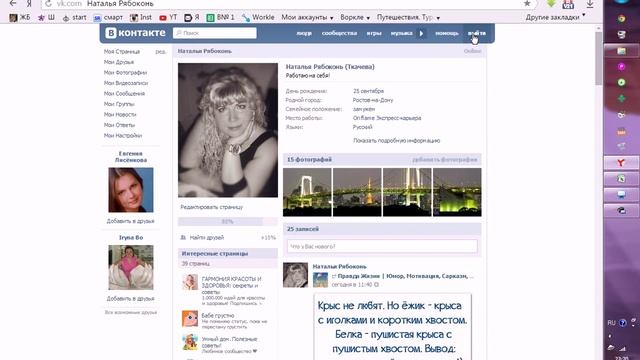Open the green plus taskbar icon
Screen dimensions: 640x360
click(621, 99)
